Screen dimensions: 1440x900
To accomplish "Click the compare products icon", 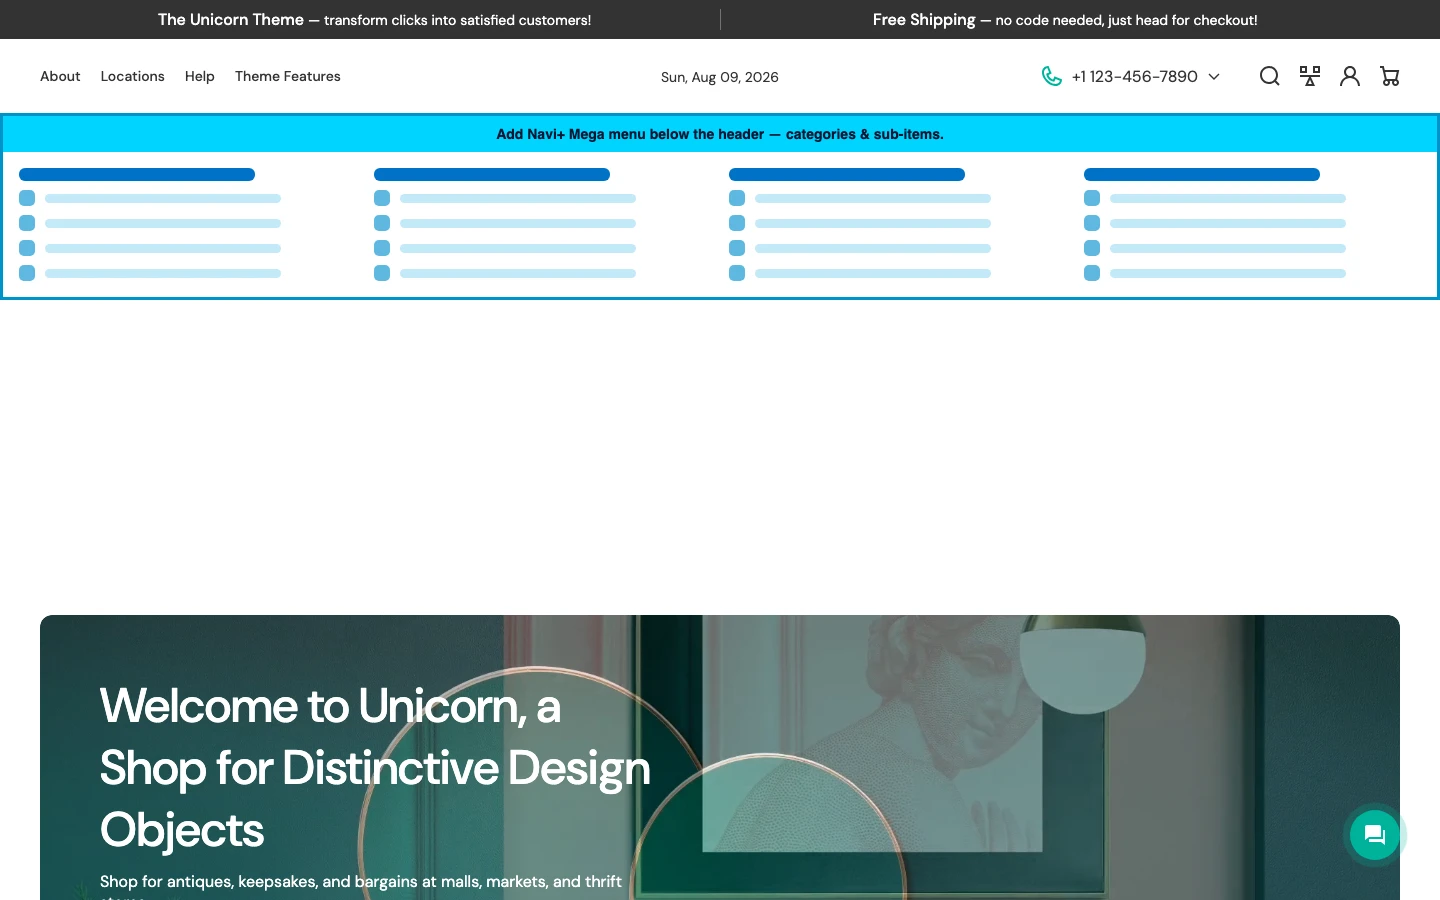I will tap(1309, 76).
